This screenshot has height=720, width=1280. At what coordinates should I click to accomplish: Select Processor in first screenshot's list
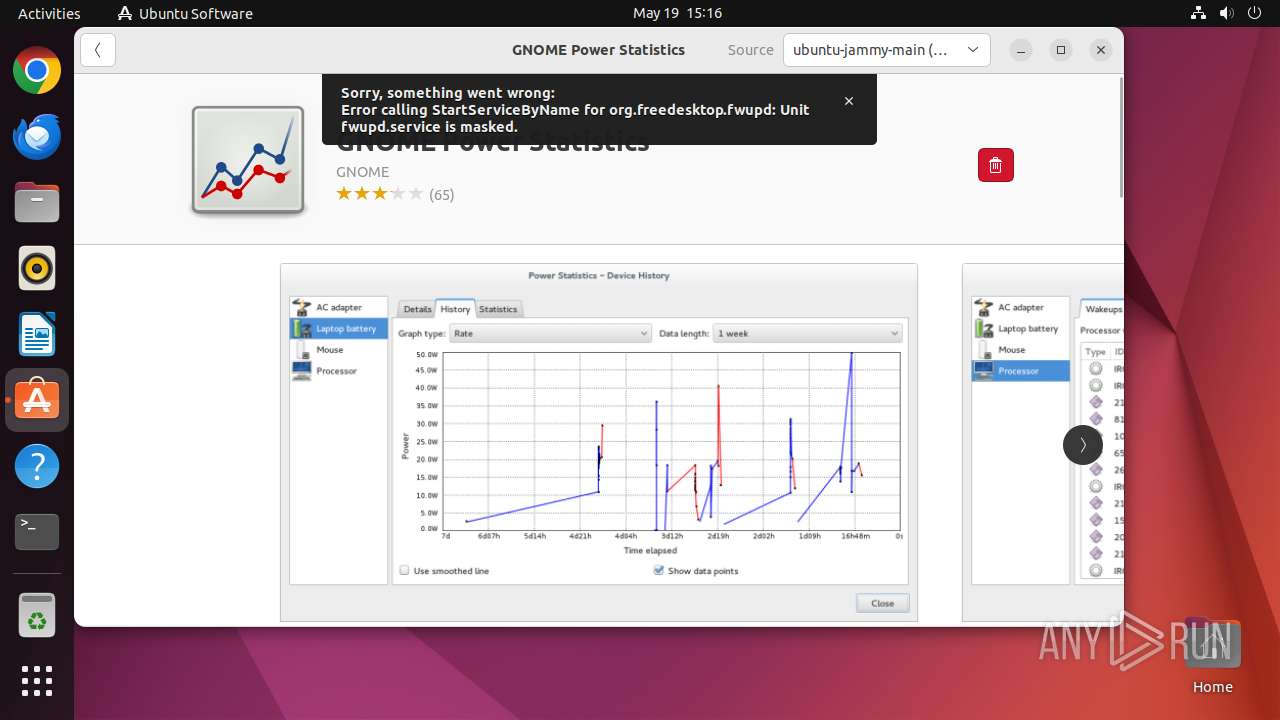point(339,370)
